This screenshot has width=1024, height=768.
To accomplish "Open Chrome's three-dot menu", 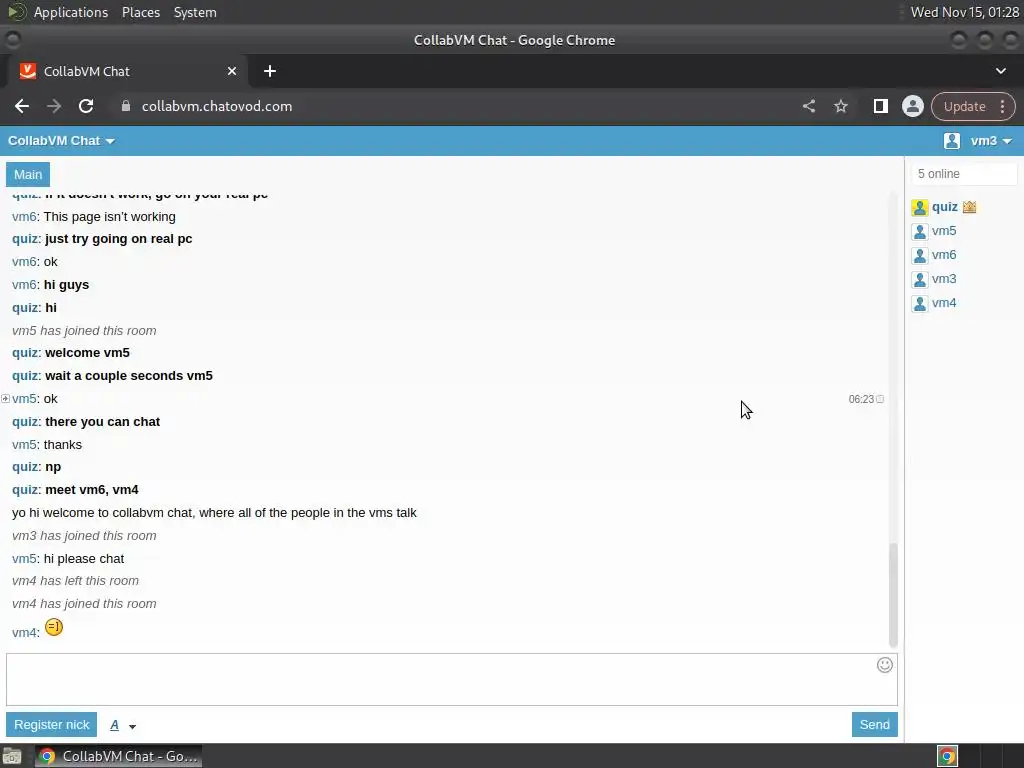I will click(1002, 106).
